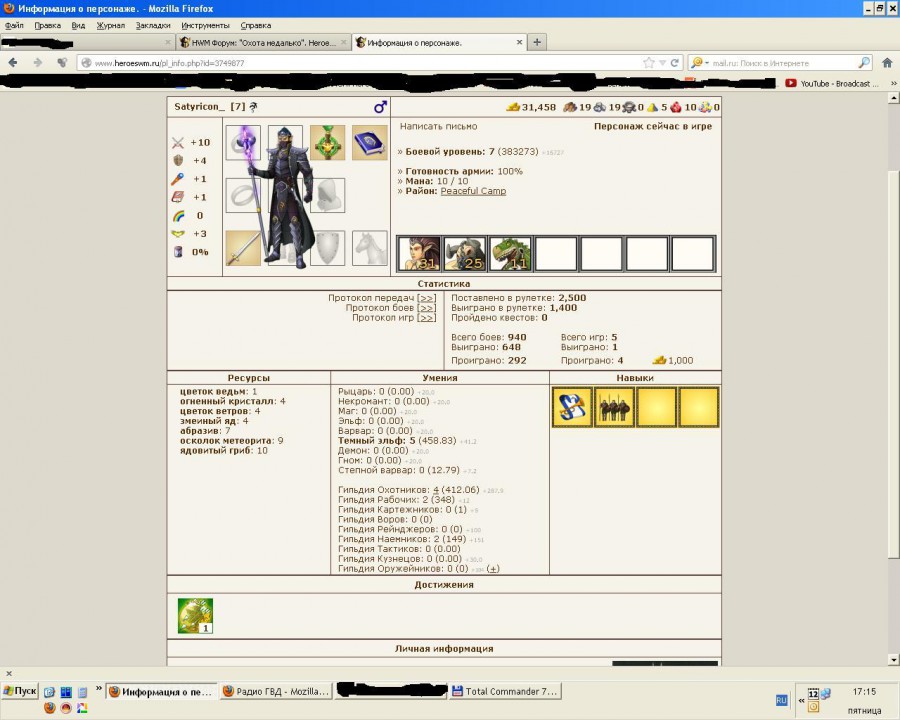The height and width of the screenshot is (720, 900).
Task: Click the yellow sulfur pile icon
Action: [652, 107]
